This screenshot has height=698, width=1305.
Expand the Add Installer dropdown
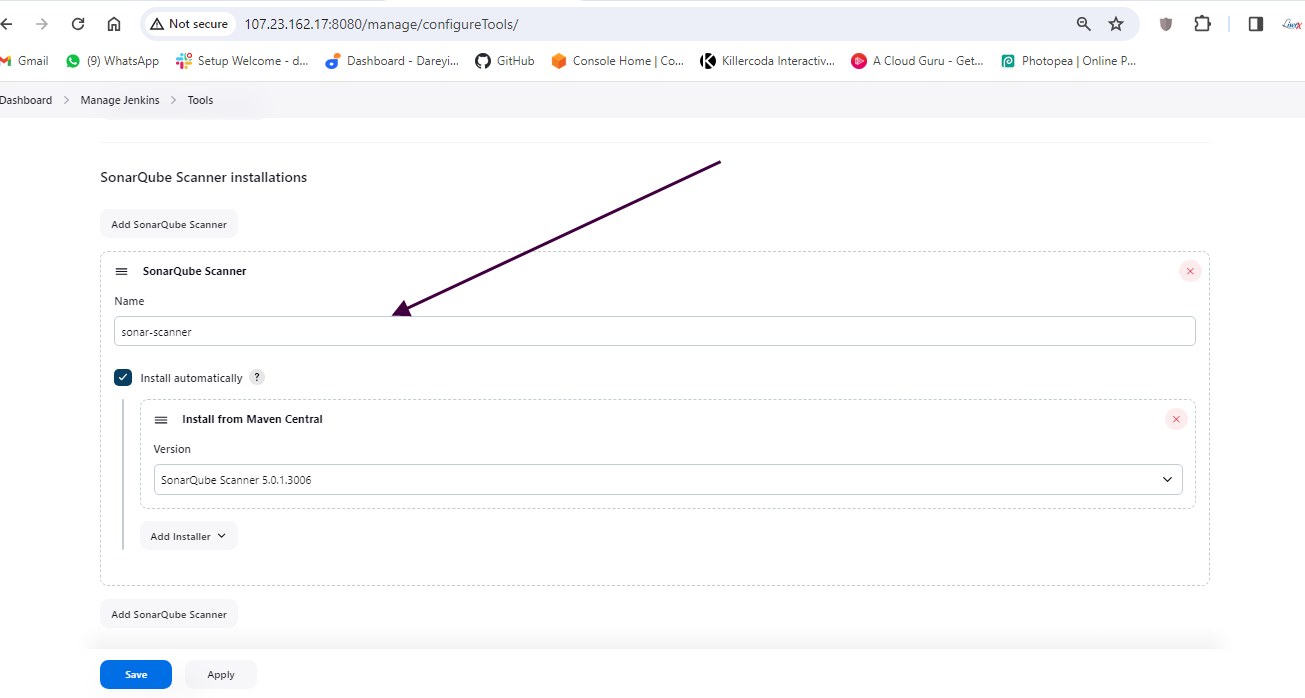click(188, 536)
